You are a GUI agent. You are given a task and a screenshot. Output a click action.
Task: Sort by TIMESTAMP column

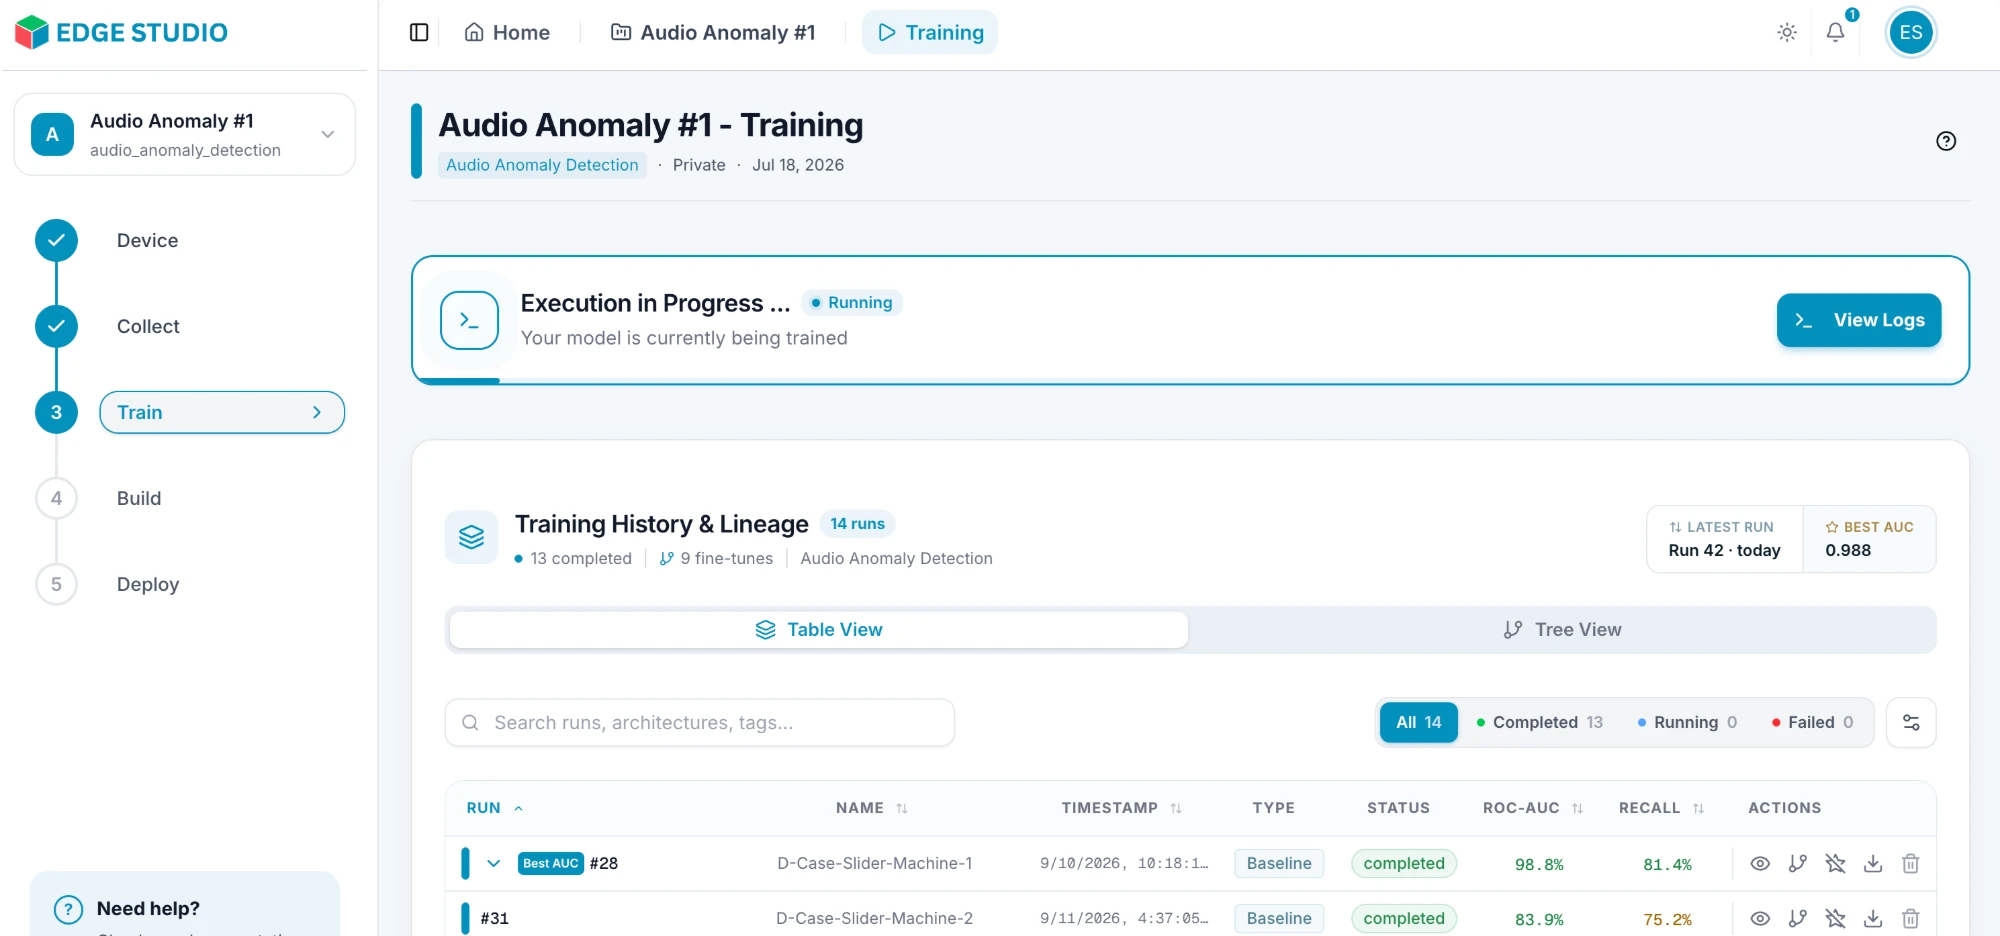click(1121, 808)
